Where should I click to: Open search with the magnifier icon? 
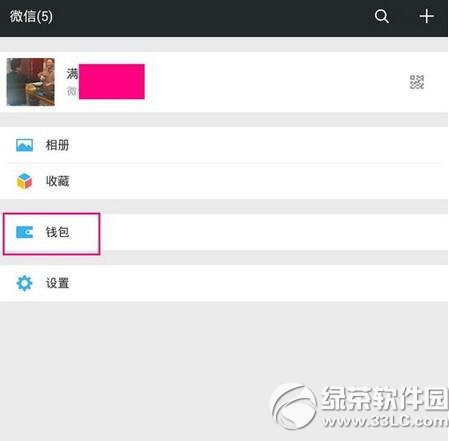coord(382,16)
